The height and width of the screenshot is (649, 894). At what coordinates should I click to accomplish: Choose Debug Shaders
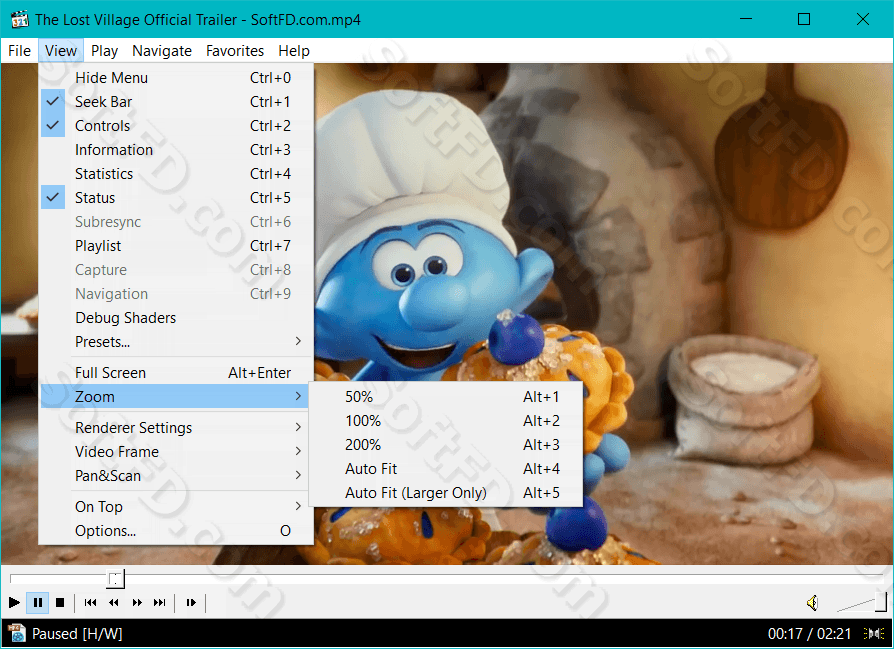click(176, 317)
